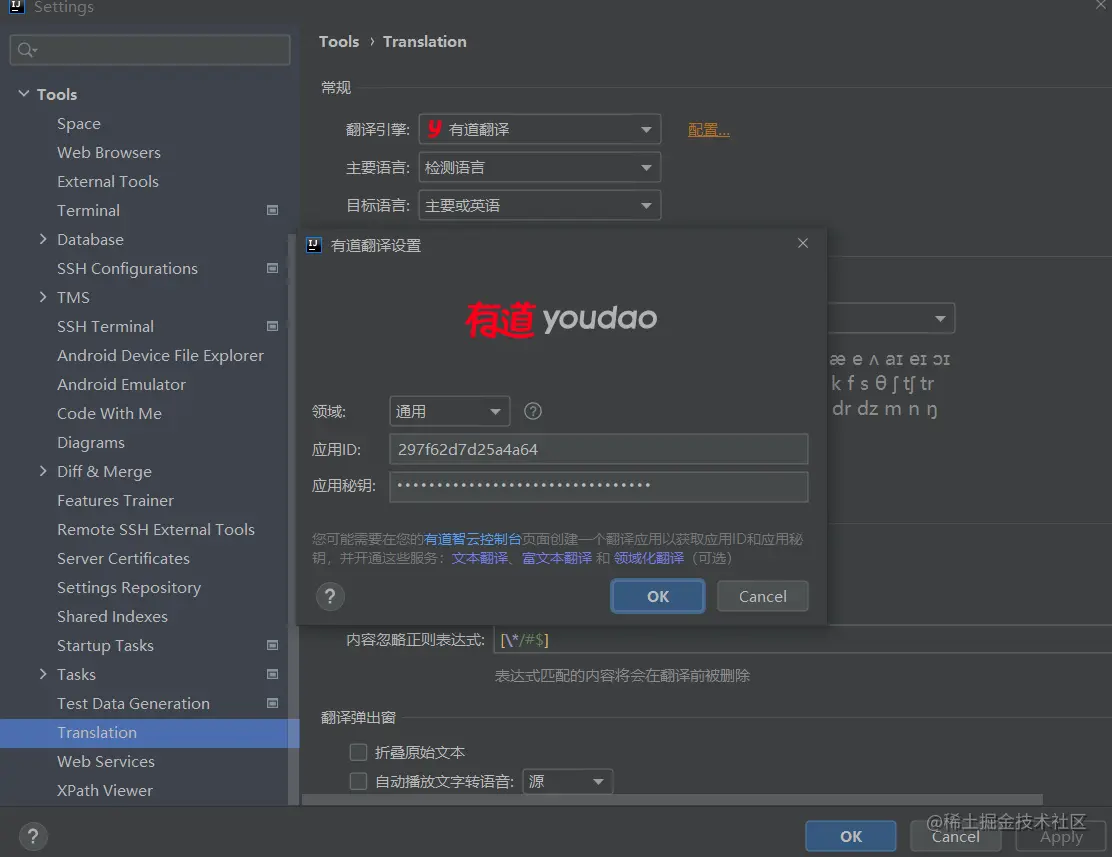Collapse the Tools tree section

(x=23, y=94)
